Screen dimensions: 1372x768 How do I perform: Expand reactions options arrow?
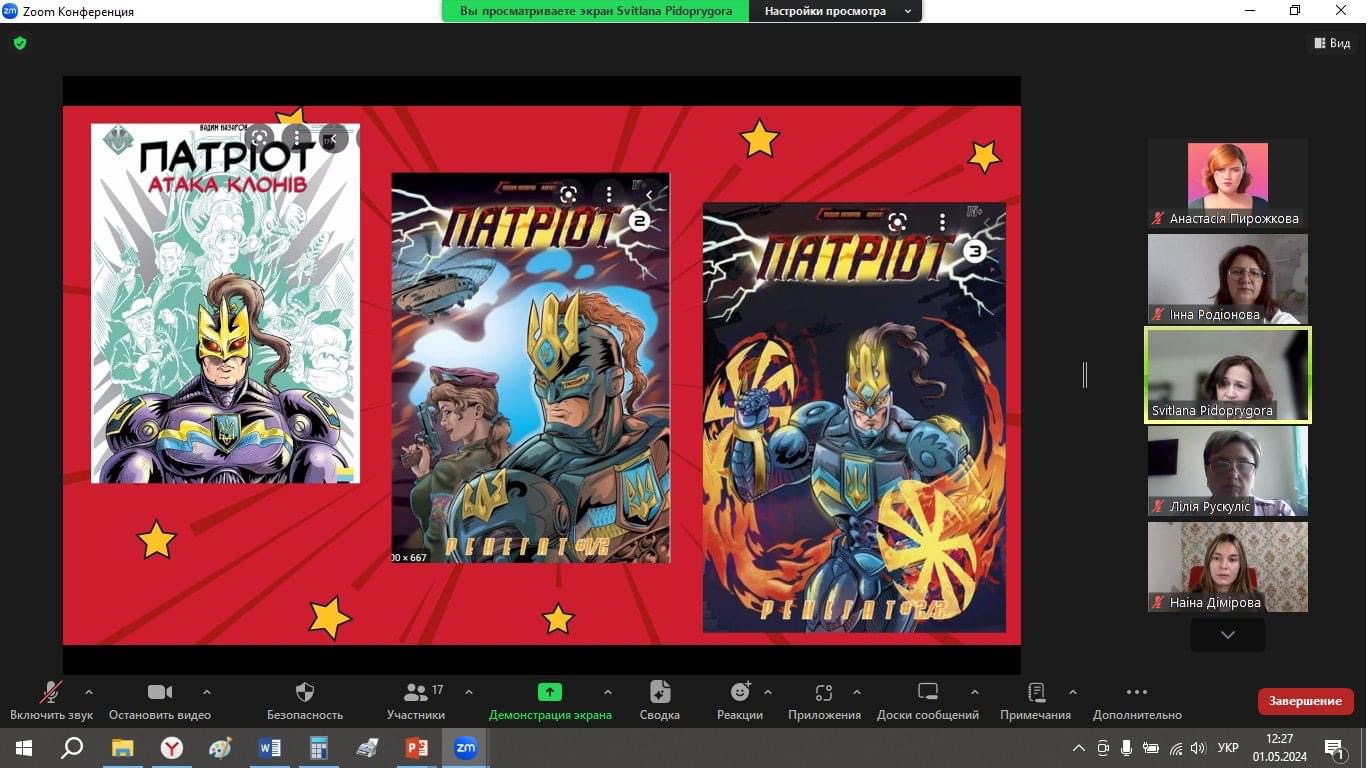point(768,692)
